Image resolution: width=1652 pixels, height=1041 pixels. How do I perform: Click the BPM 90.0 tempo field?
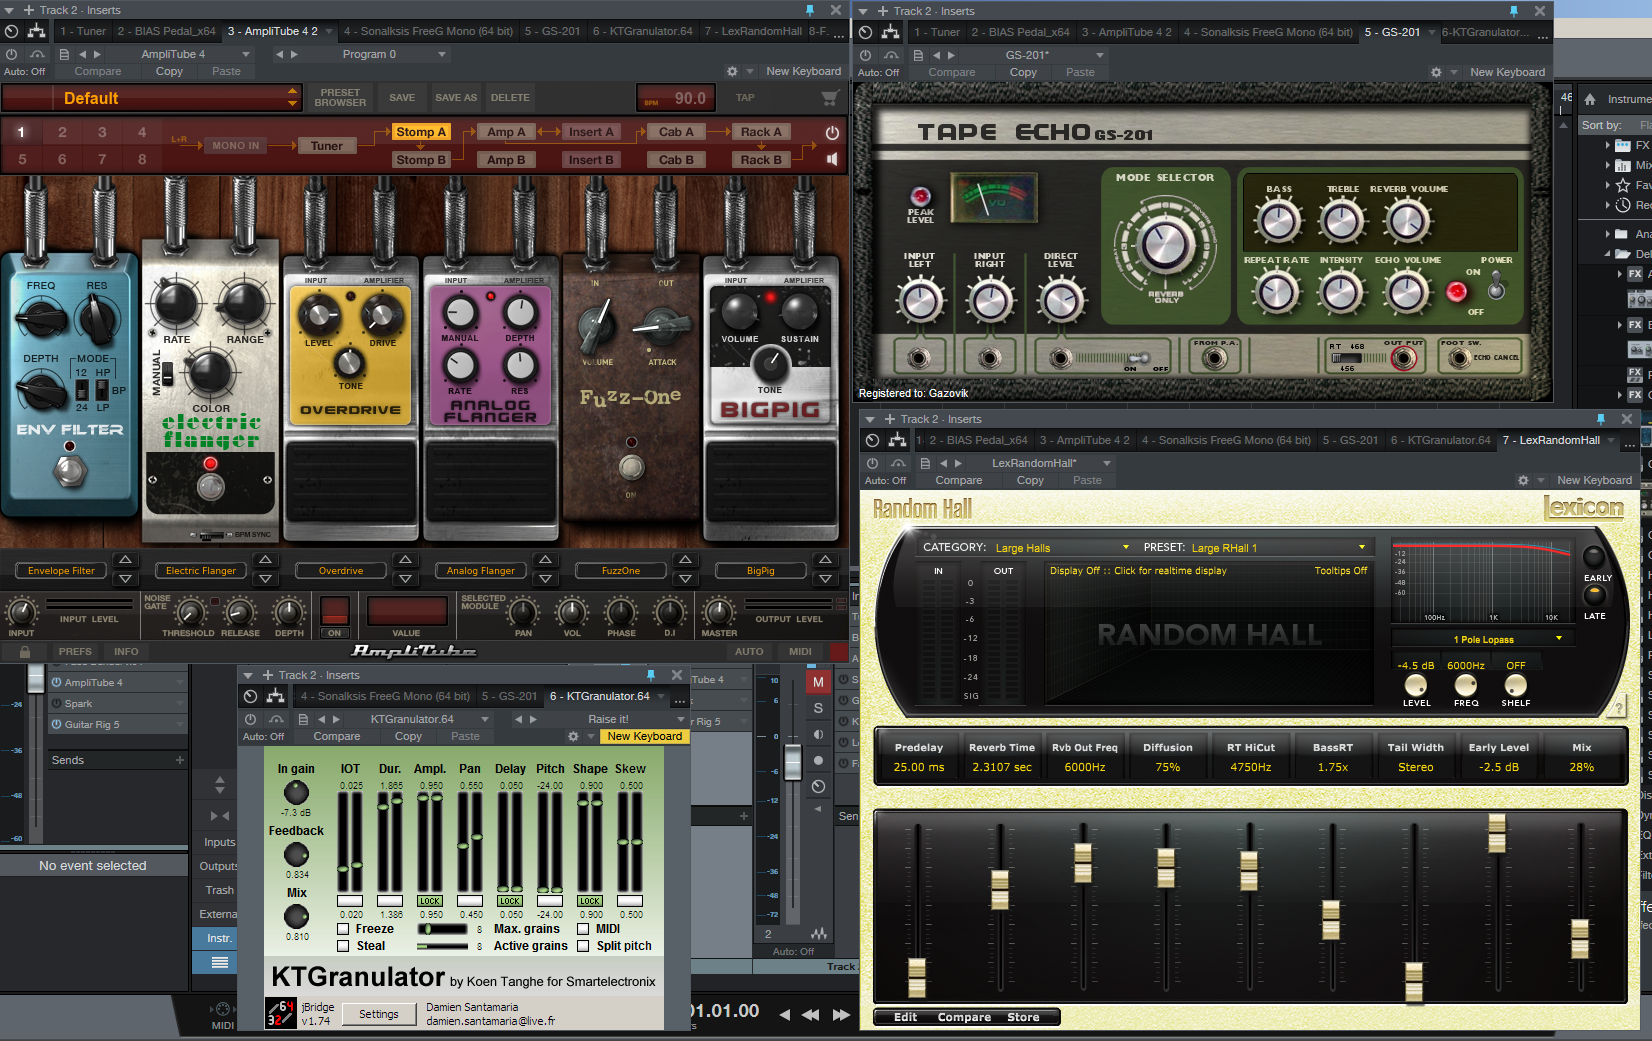tap(676, 98)
